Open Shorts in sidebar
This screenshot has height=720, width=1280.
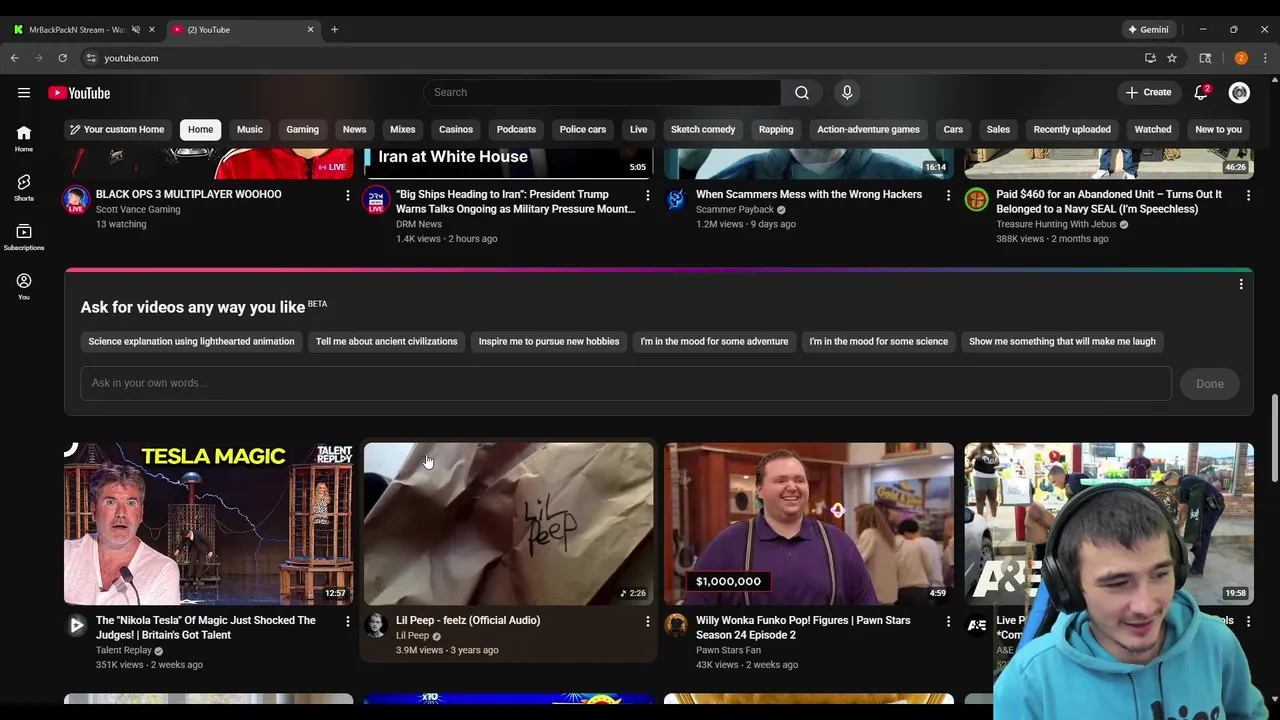click(x=24, y=188)
